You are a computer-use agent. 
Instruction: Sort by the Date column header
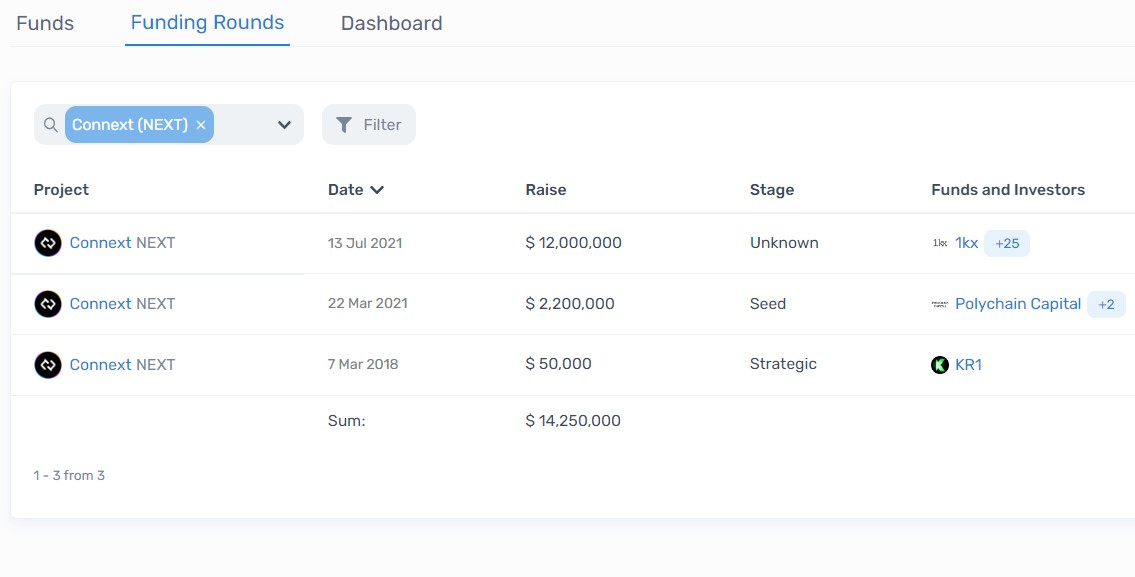(355, 190)
